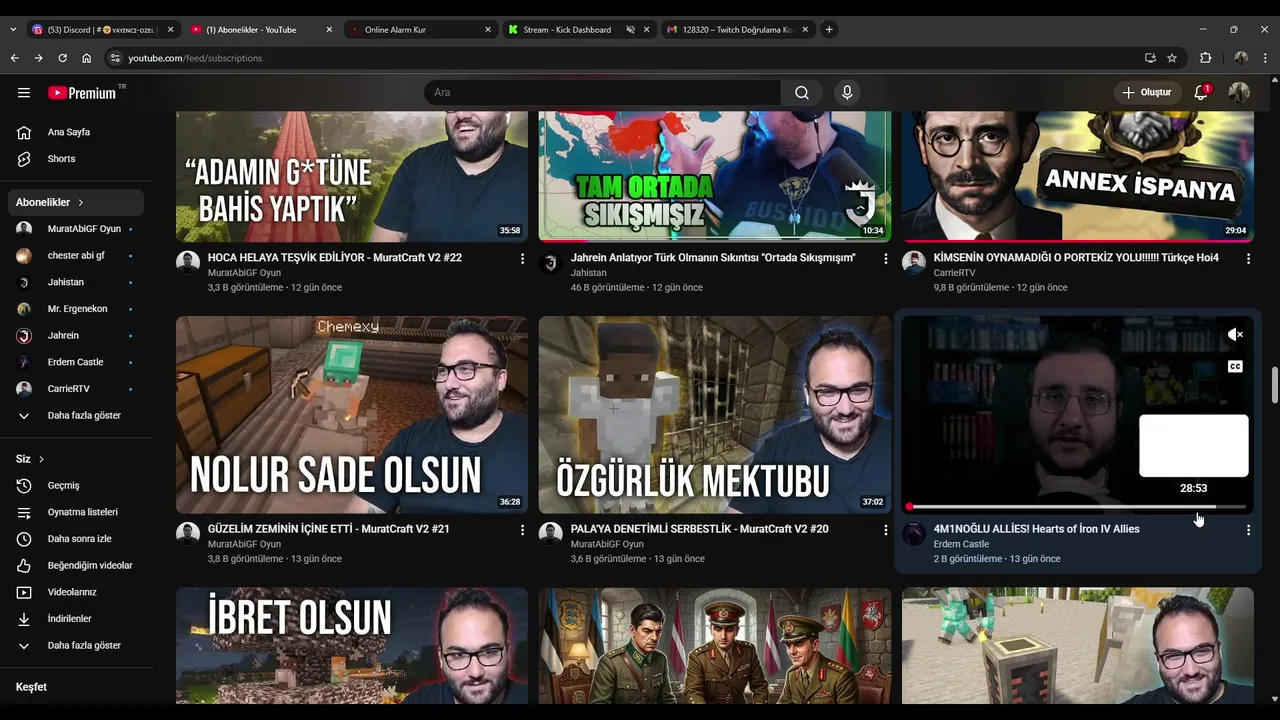Start voice search with microphone
The width and height of the screenshot is (1280, 720).
(x=847, y=93)
